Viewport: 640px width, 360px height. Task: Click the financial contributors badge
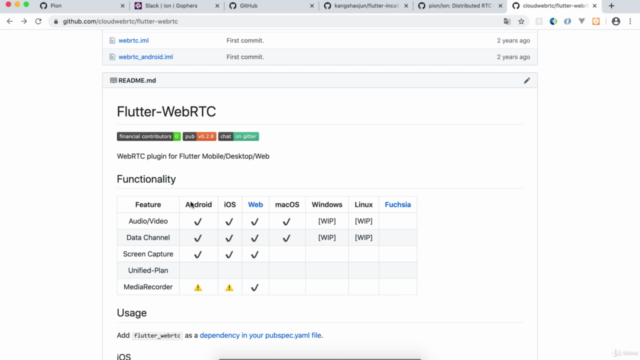[x=149, y=136]
